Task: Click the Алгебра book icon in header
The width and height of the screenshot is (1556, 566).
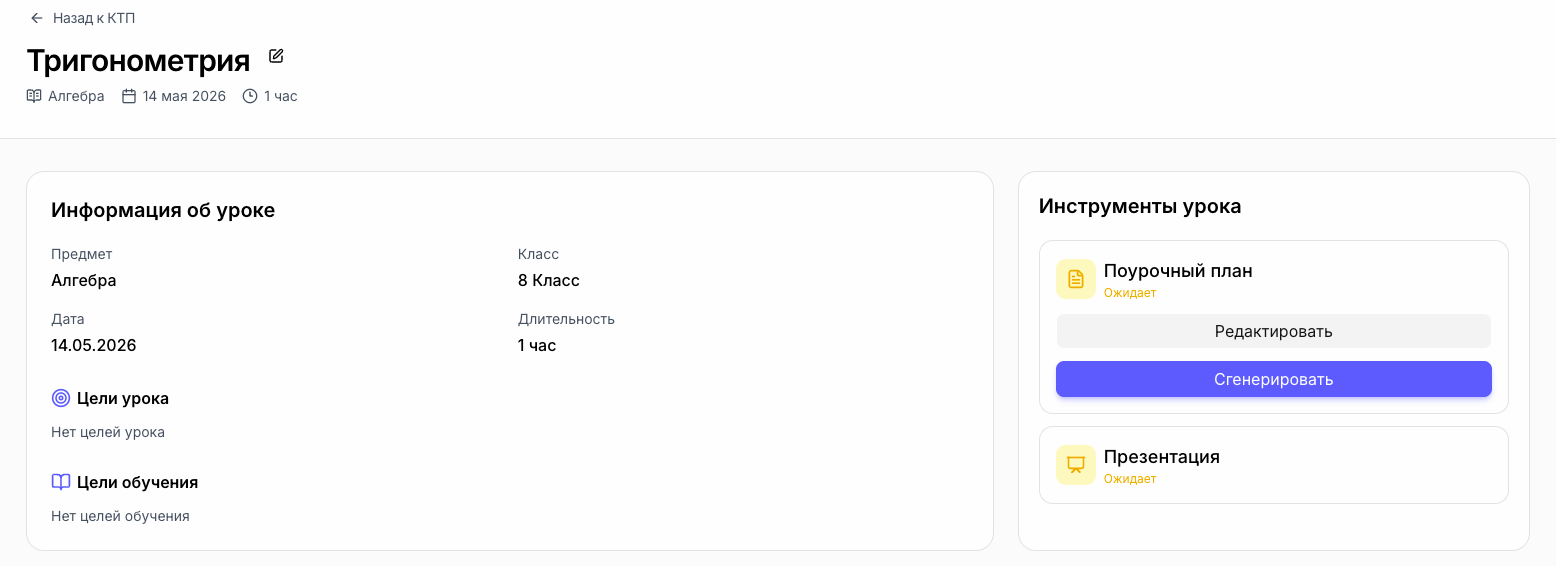Action: click(x=34, y=96)
